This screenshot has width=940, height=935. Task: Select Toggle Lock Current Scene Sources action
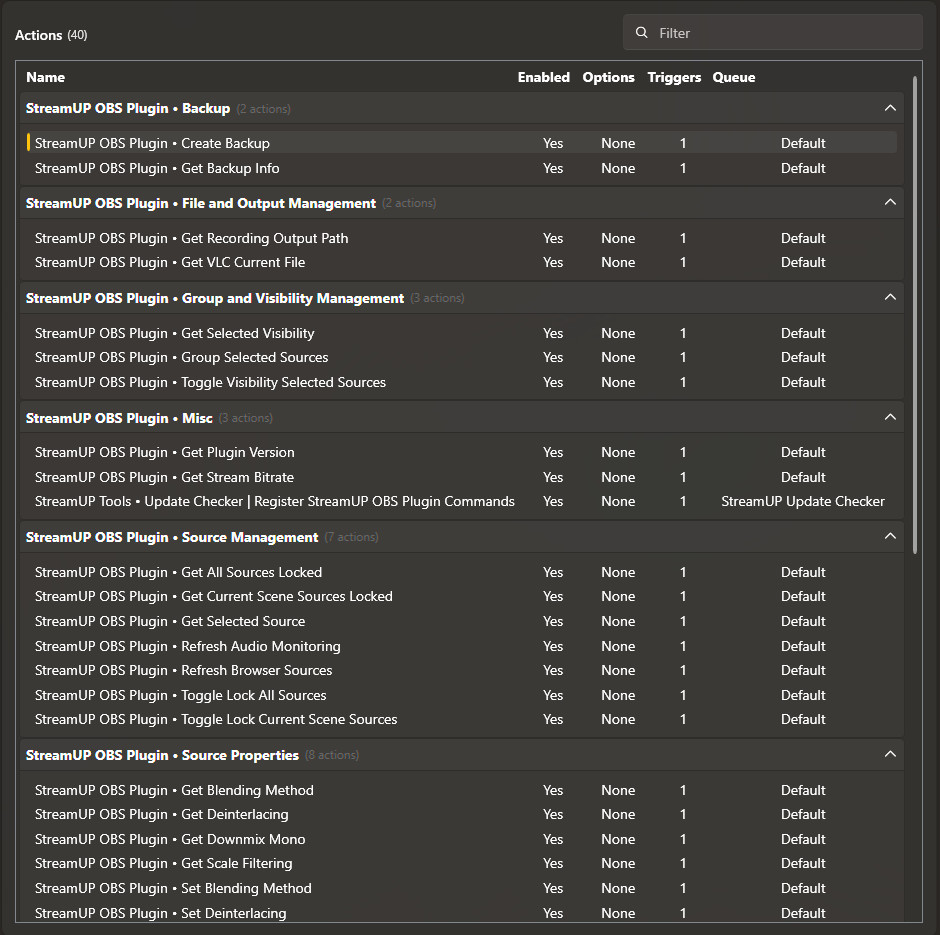coord(462,719)
